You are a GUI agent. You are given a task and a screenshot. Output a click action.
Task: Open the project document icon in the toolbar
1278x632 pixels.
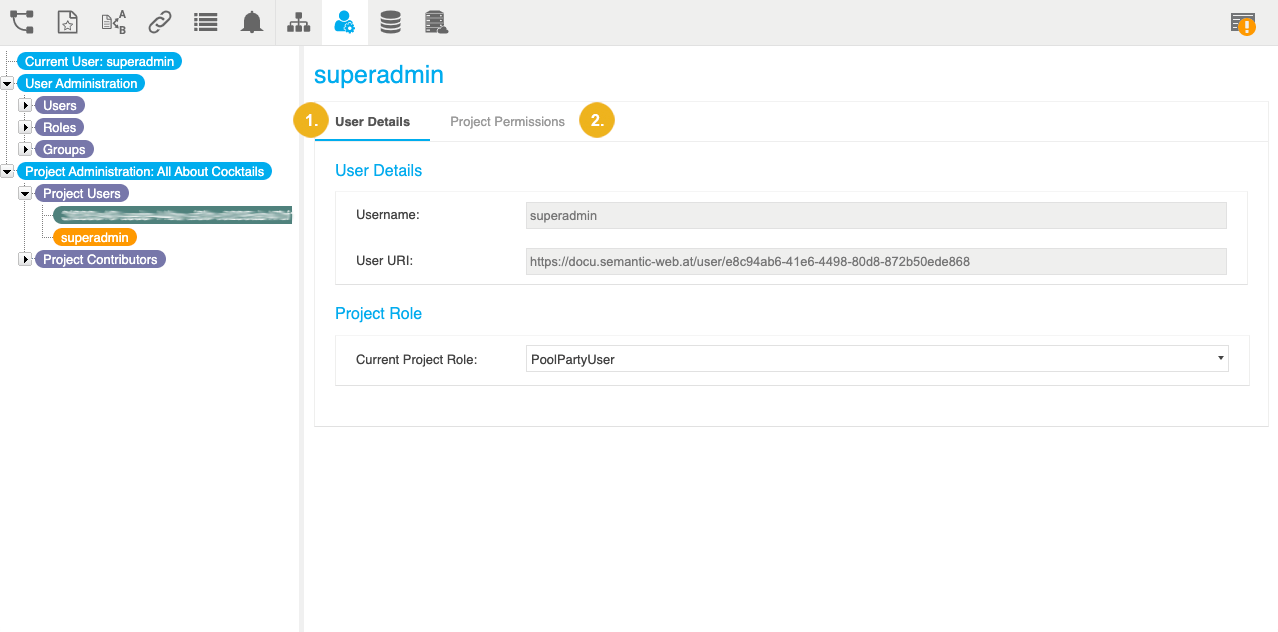(67, 21)
